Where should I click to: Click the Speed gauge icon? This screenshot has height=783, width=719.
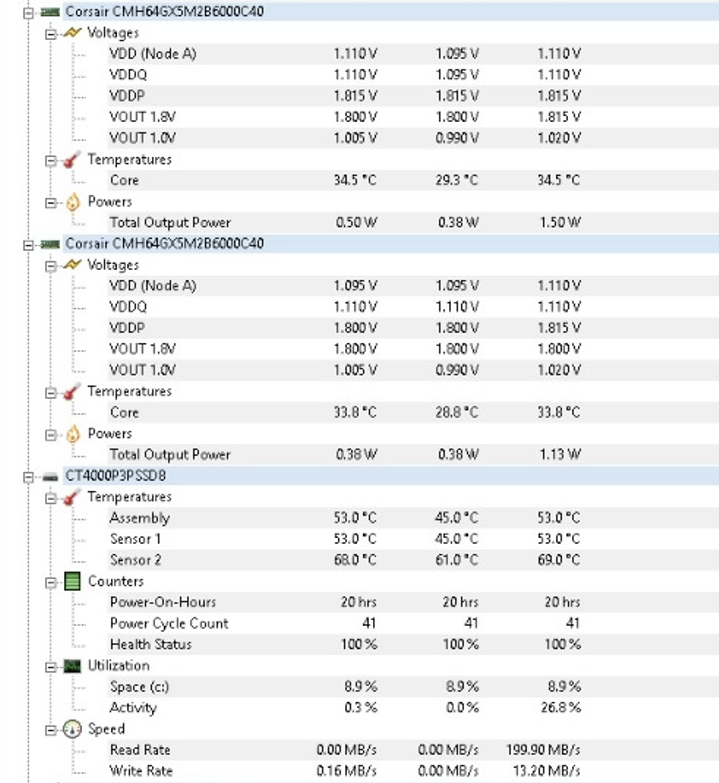point(72,729)
